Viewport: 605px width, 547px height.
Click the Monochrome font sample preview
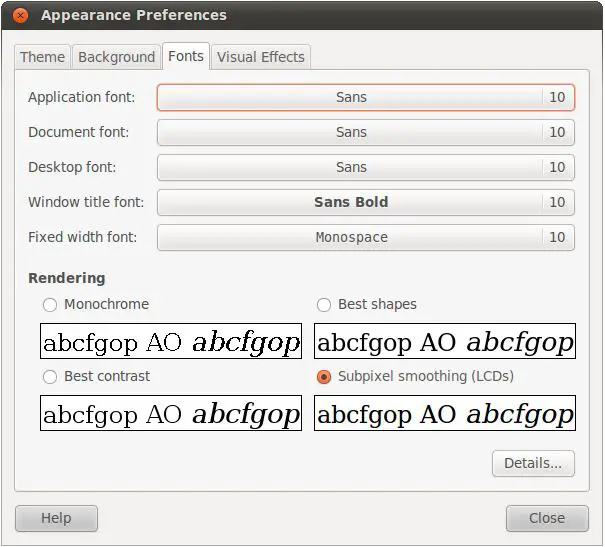(171, 341)
